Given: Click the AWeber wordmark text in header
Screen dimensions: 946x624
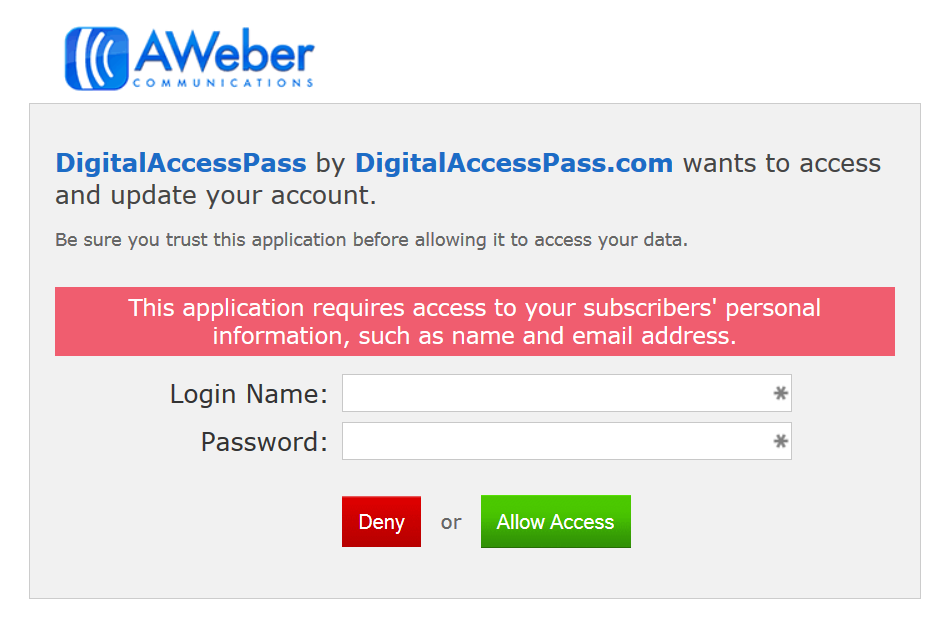Looking at the screenshot, I should (x=223, y=50).
